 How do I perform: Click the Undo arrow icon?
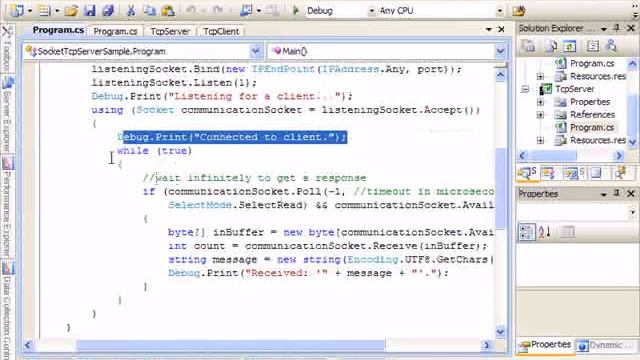(x=191, y=10)
